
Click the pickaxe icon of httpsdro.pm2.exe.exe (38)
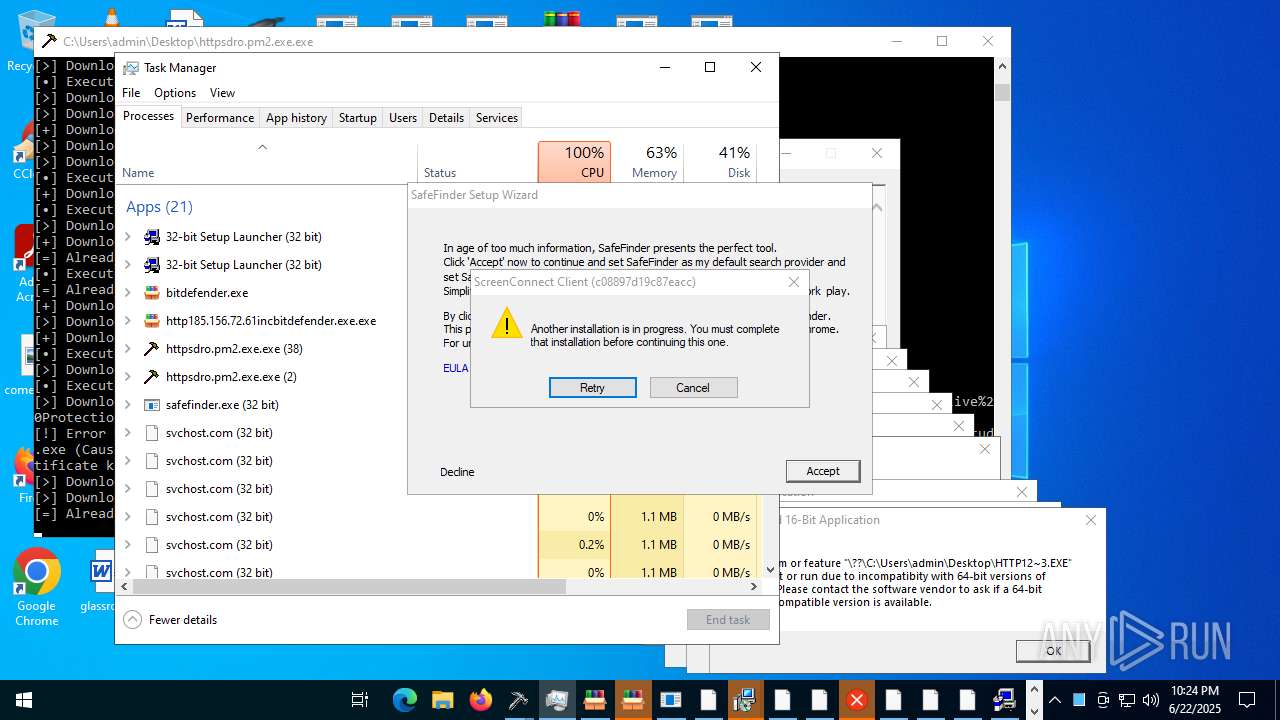pyautogui.click(x=152, y=349)
